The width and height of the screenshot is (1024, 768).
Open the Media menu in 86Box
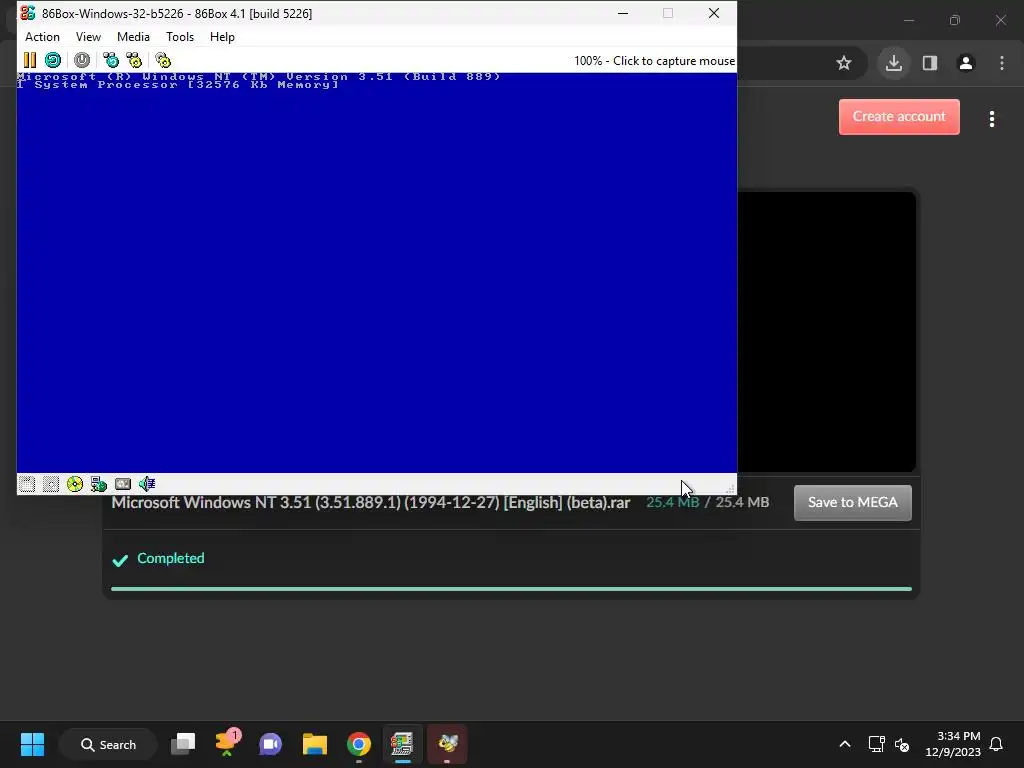[133, 37]
